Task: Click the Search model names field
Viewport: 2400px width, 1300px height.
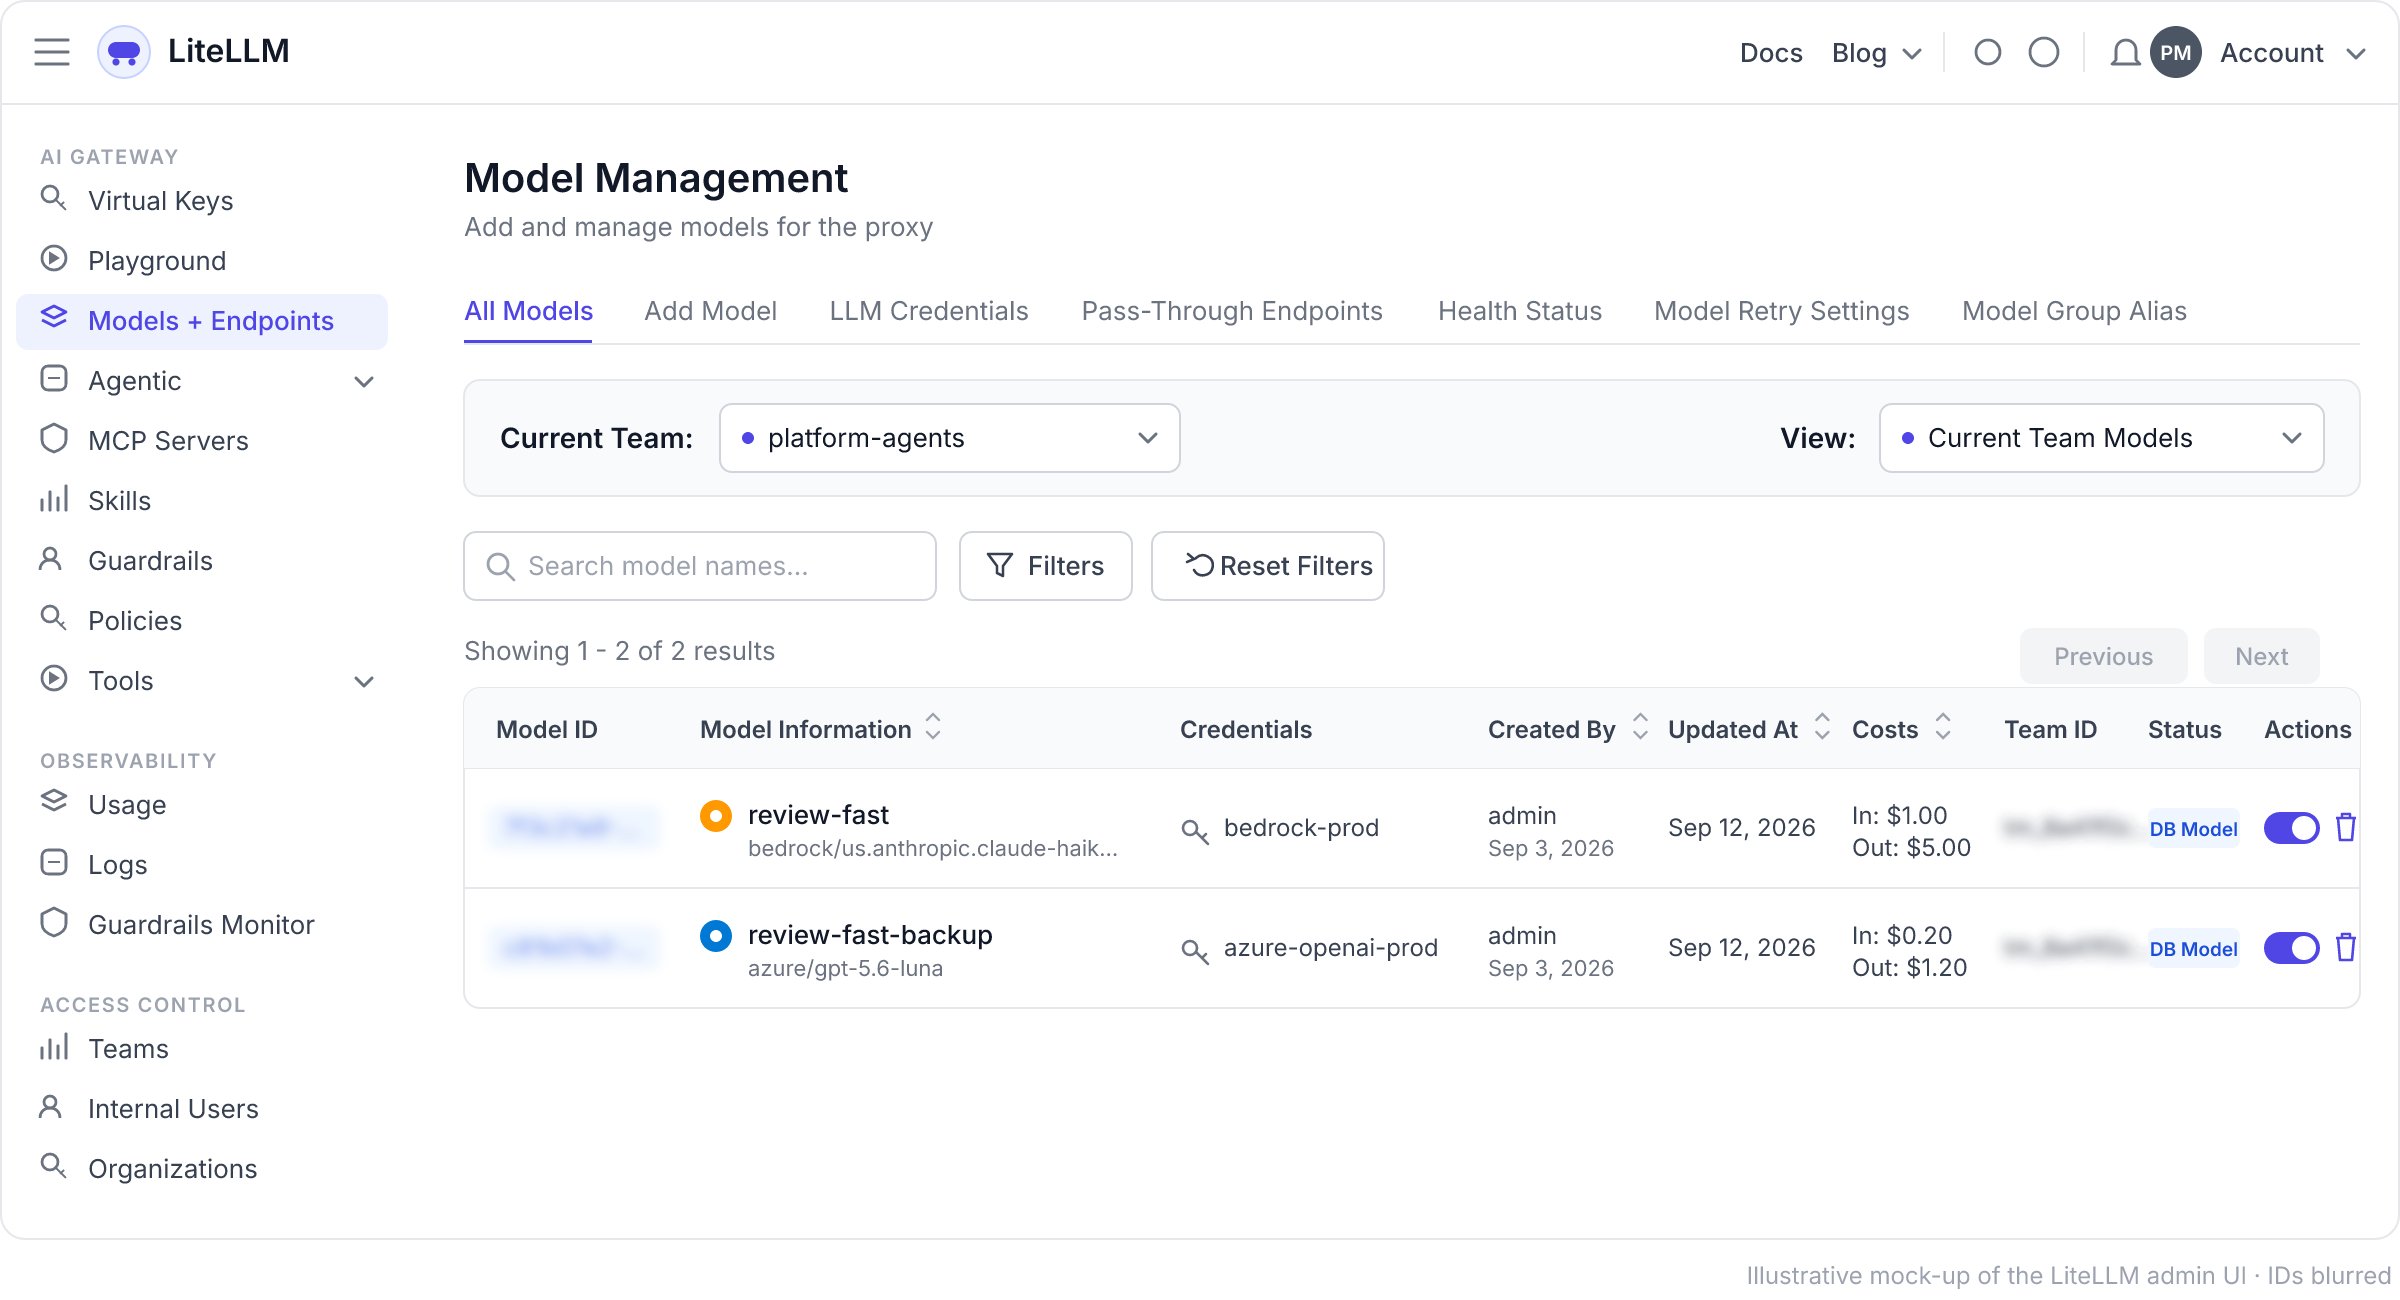Action: click(x=700, y=566)
